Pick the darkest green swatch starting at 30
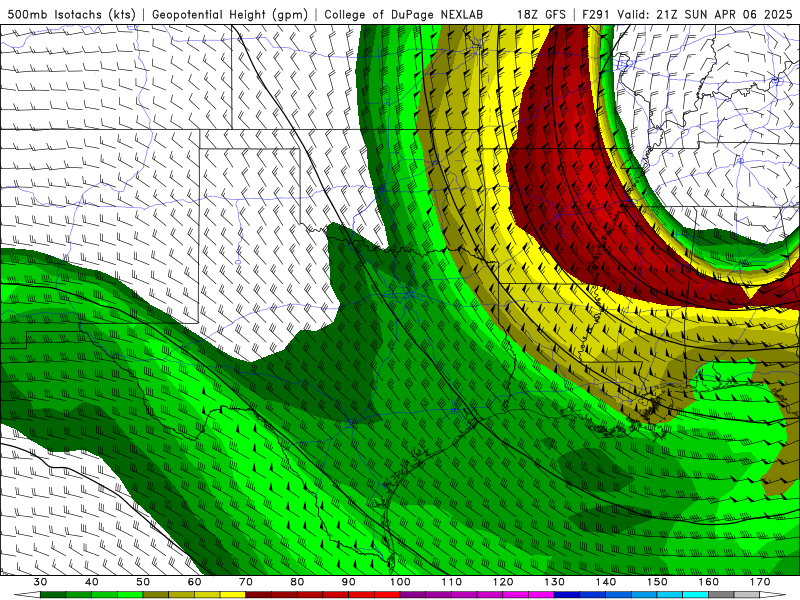Screen dimensions: 800x600 (53, 595)
